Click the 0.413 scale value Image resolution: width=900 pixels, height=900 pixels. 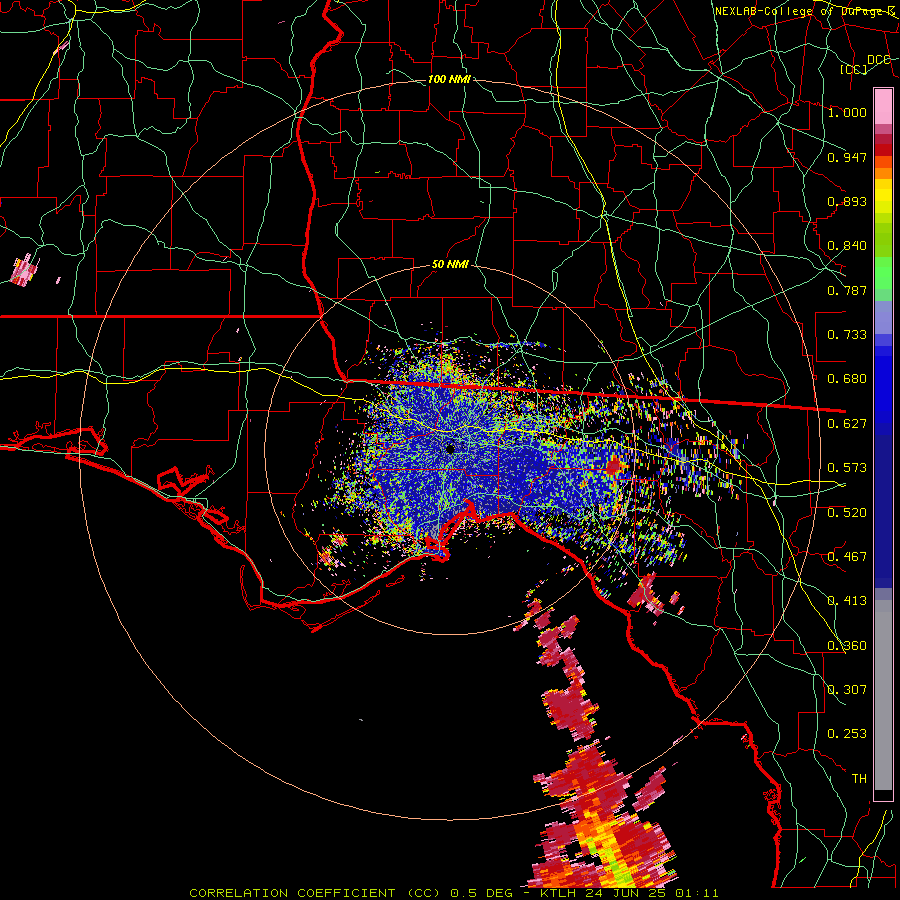point(847,601)
